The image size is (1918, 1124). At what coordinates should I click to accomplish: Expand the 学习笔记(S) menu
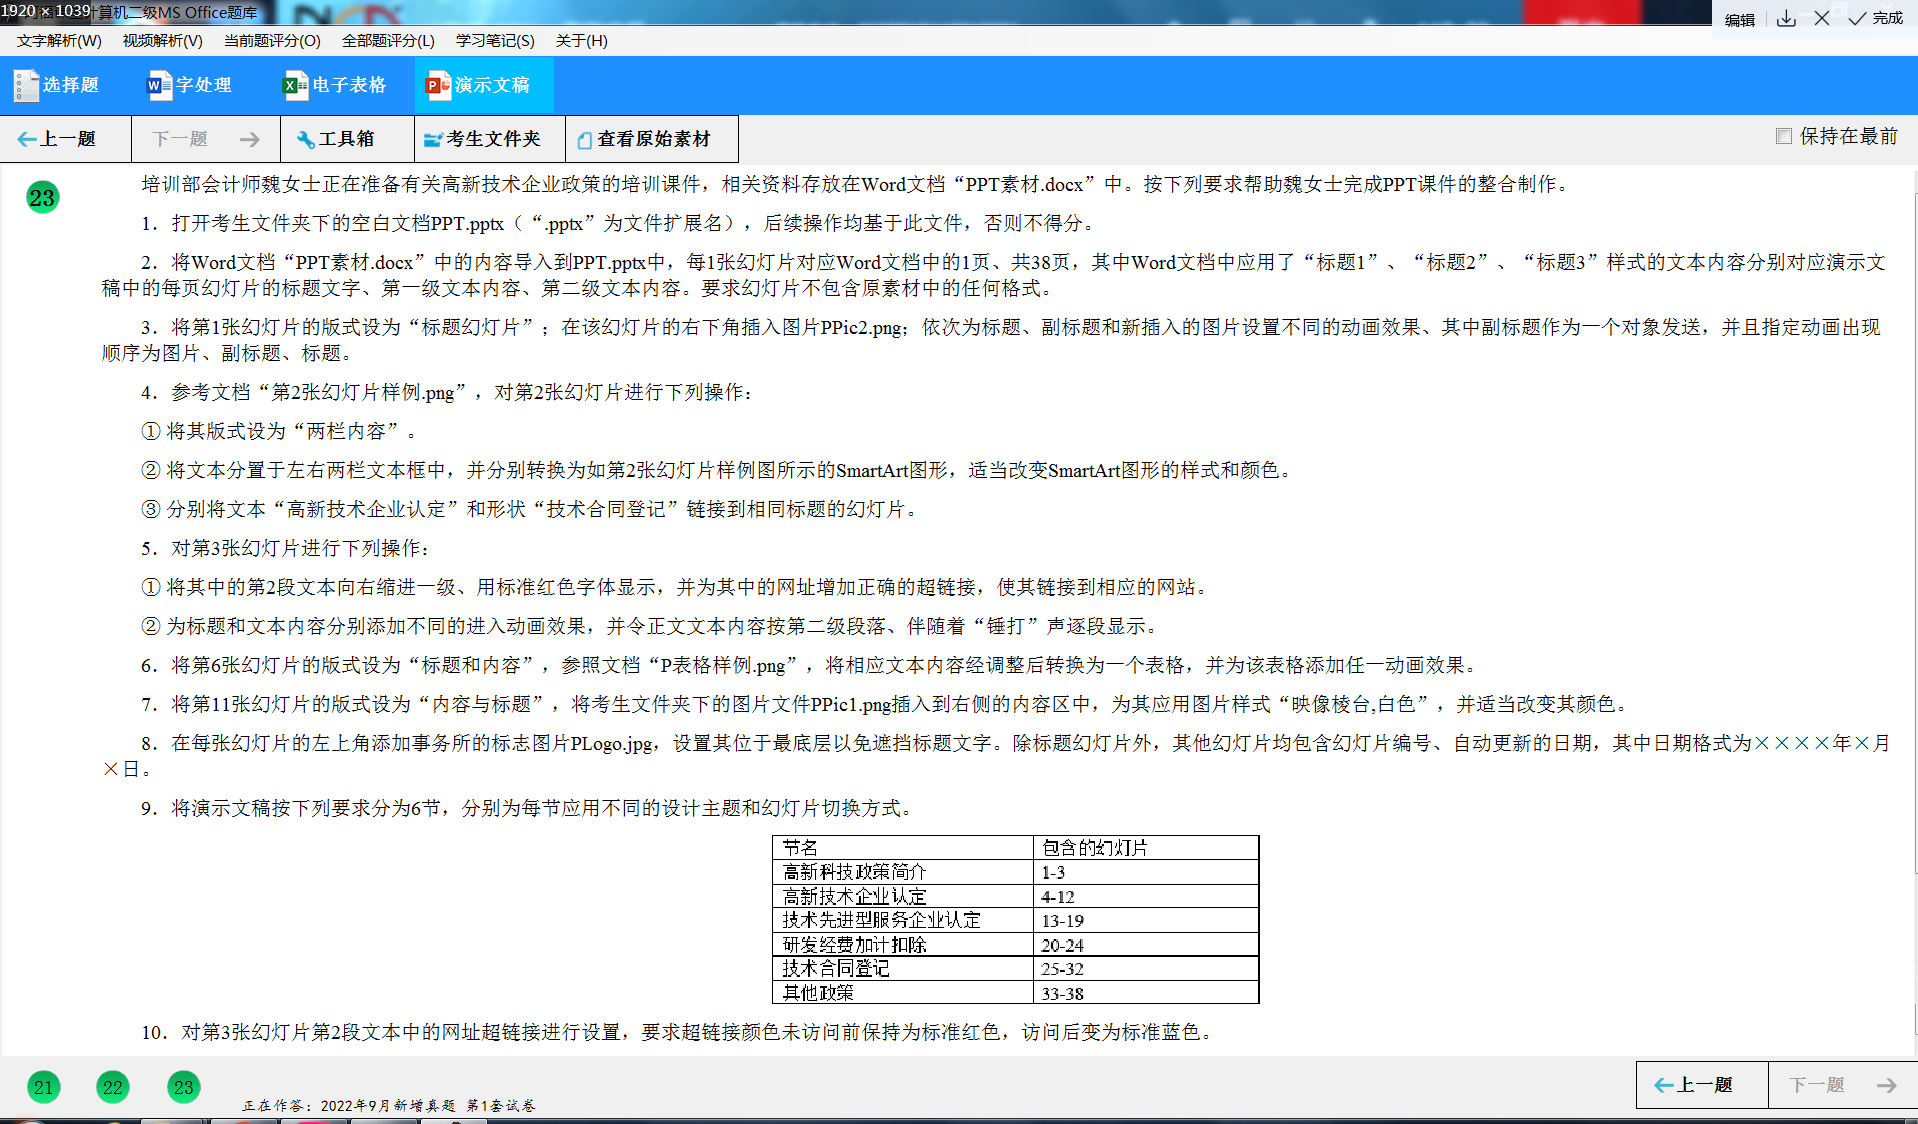pos(495,41)
